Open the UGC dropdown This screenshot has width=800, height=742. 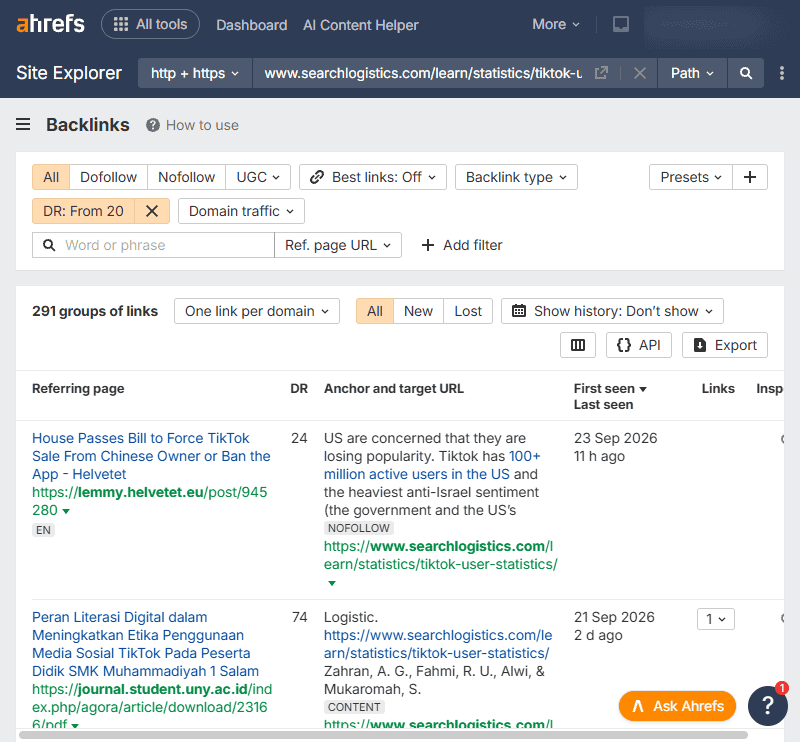click(x=258, y=177)
